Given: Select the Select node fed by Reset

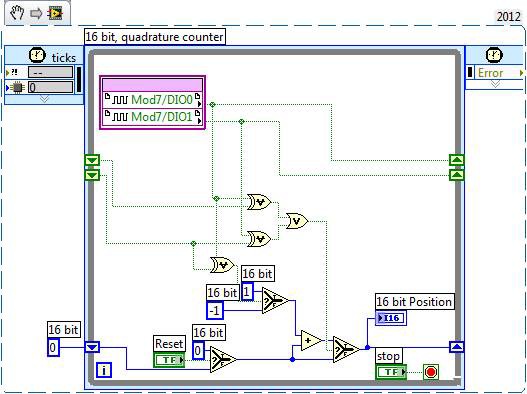Looking at the screenshot, I should tap(223, 359).
